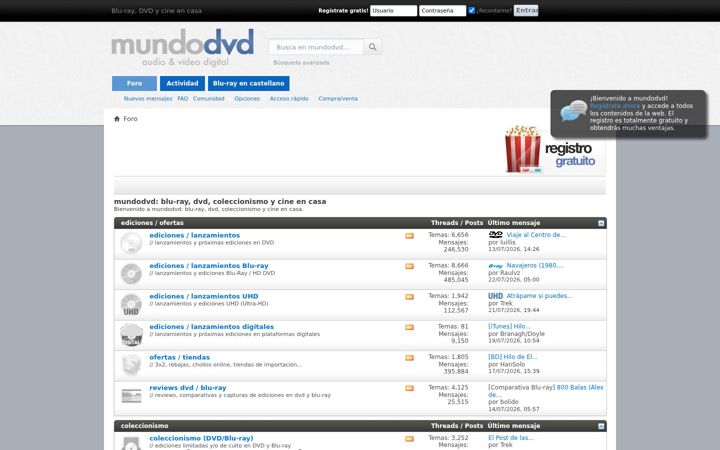Open coleccionismo (DVD/Blu-ray) forum link
The image size is (720, 450).
coord(201,438)
